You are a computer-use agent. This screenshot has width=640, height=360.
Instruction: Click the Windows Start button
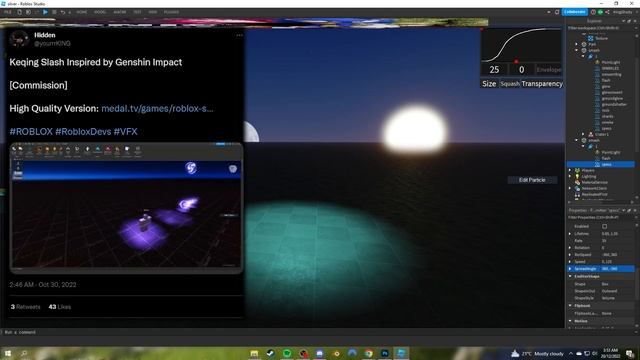click(7, 353)
